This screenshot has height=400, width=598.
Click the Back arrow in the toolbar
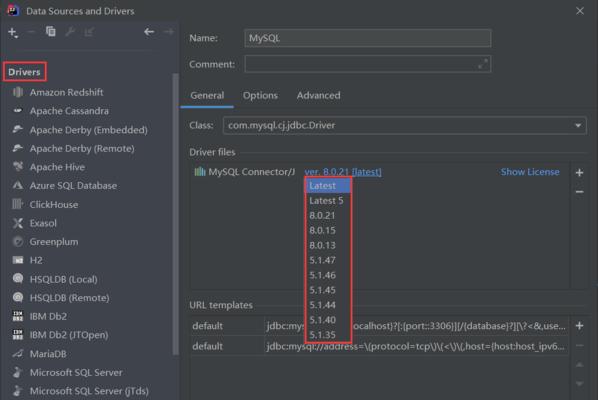click(x=149, y=32)
